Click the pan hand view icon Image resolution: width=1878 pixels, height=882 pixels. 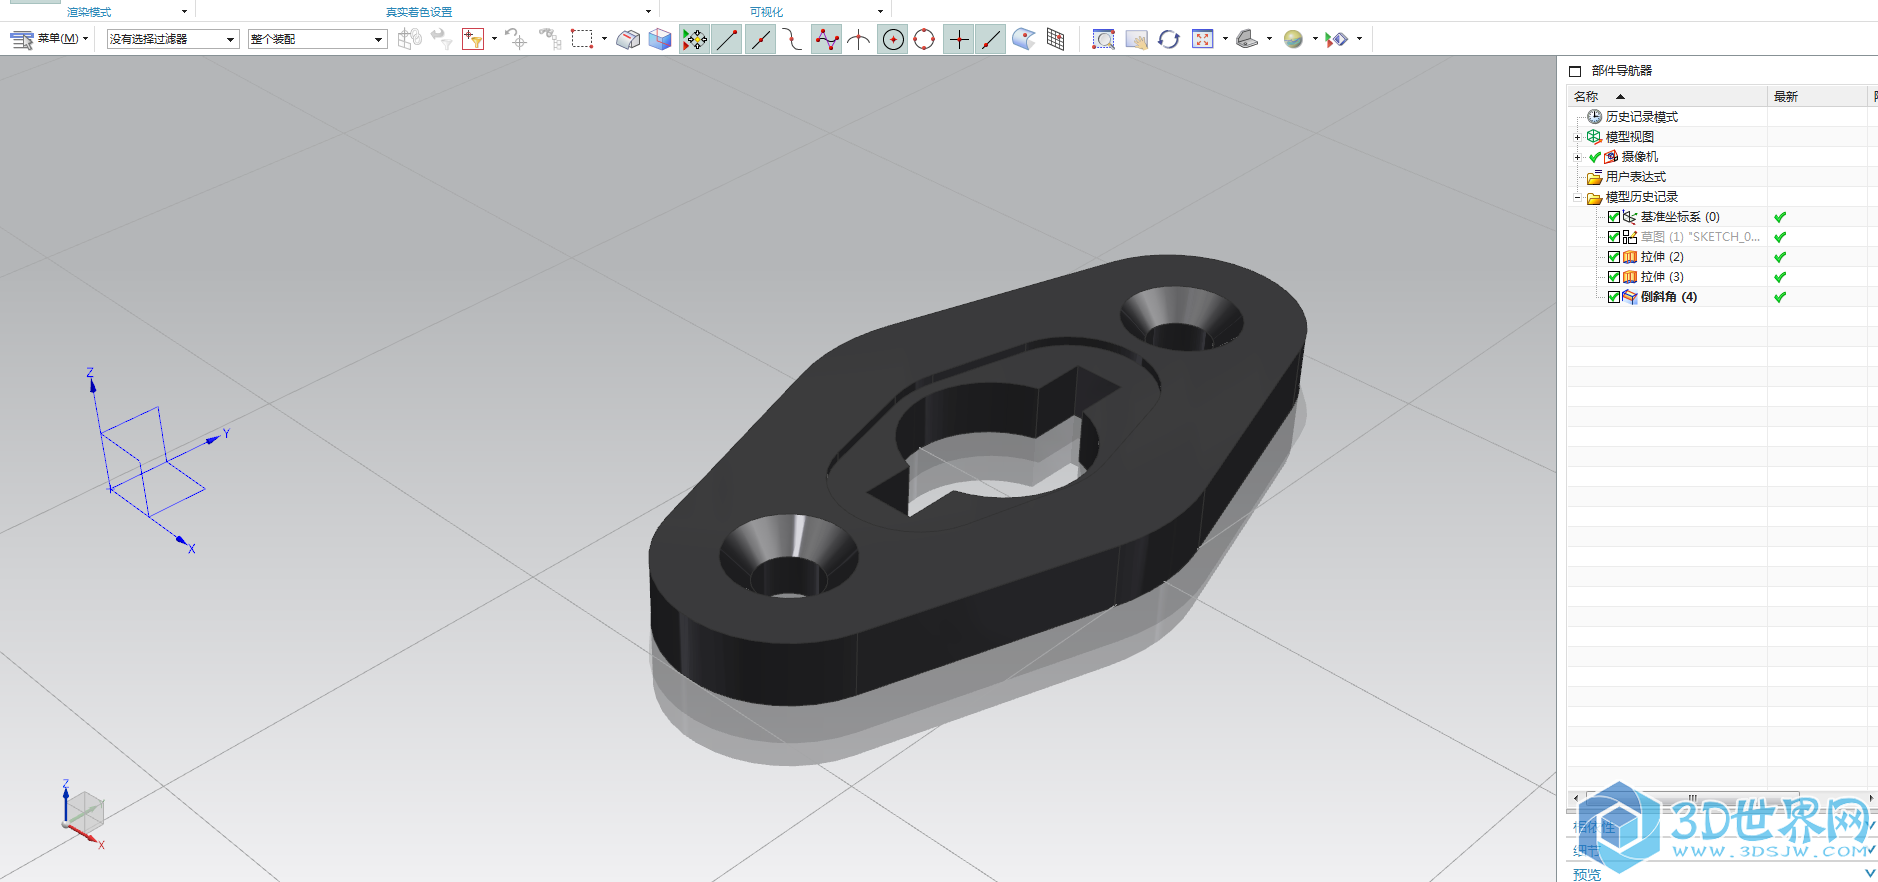(x=1136, y=39)
